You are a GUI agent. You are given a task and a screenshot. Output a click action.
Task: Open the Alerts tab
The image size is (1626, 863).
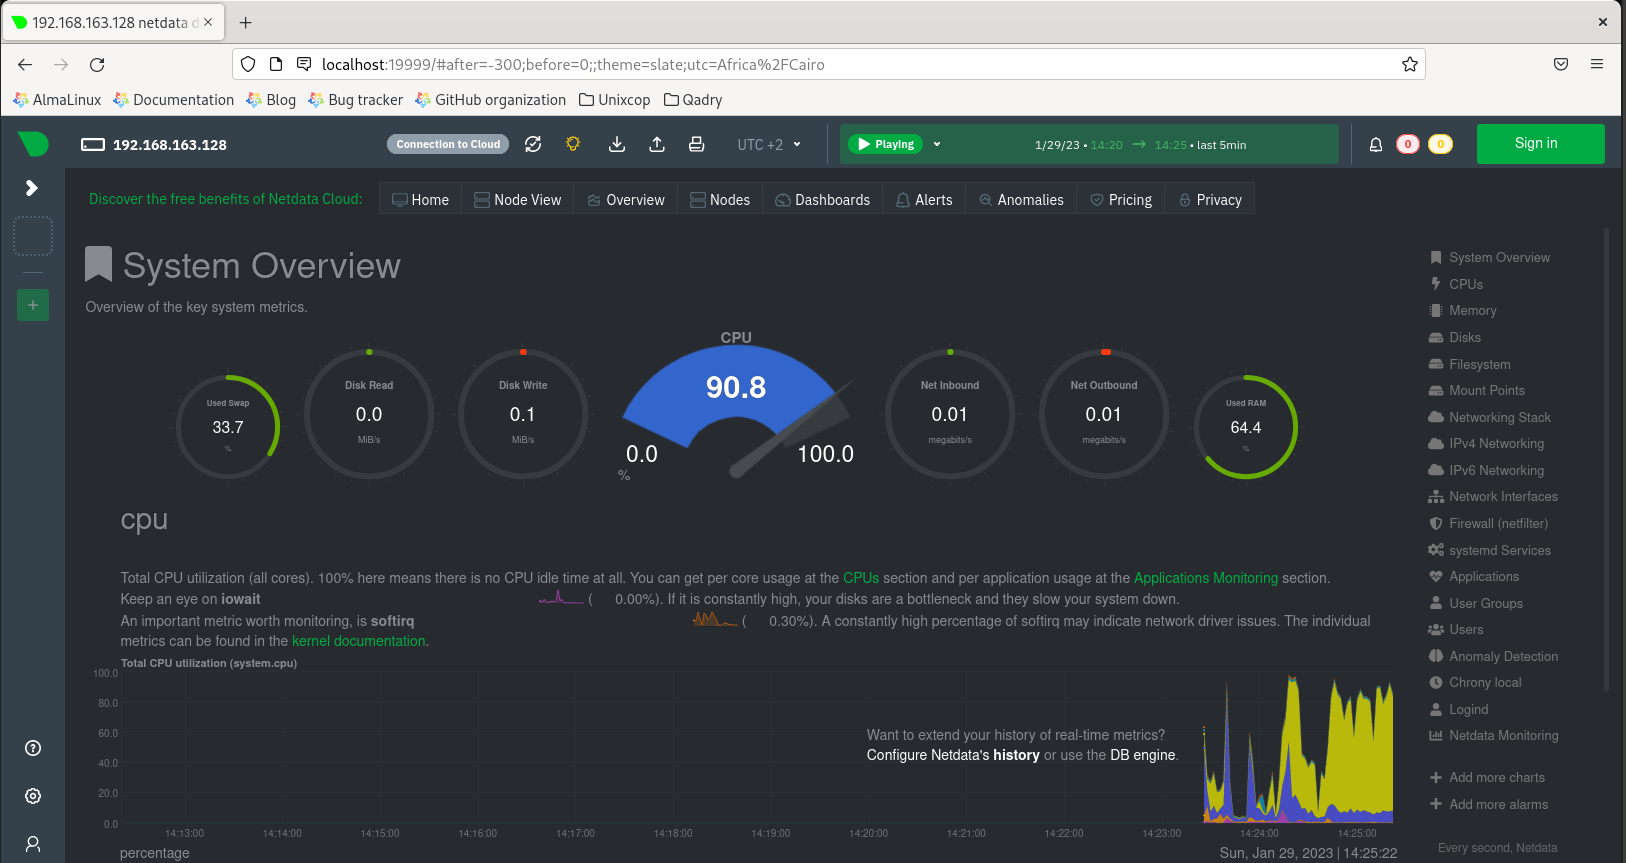pos(924,199)
